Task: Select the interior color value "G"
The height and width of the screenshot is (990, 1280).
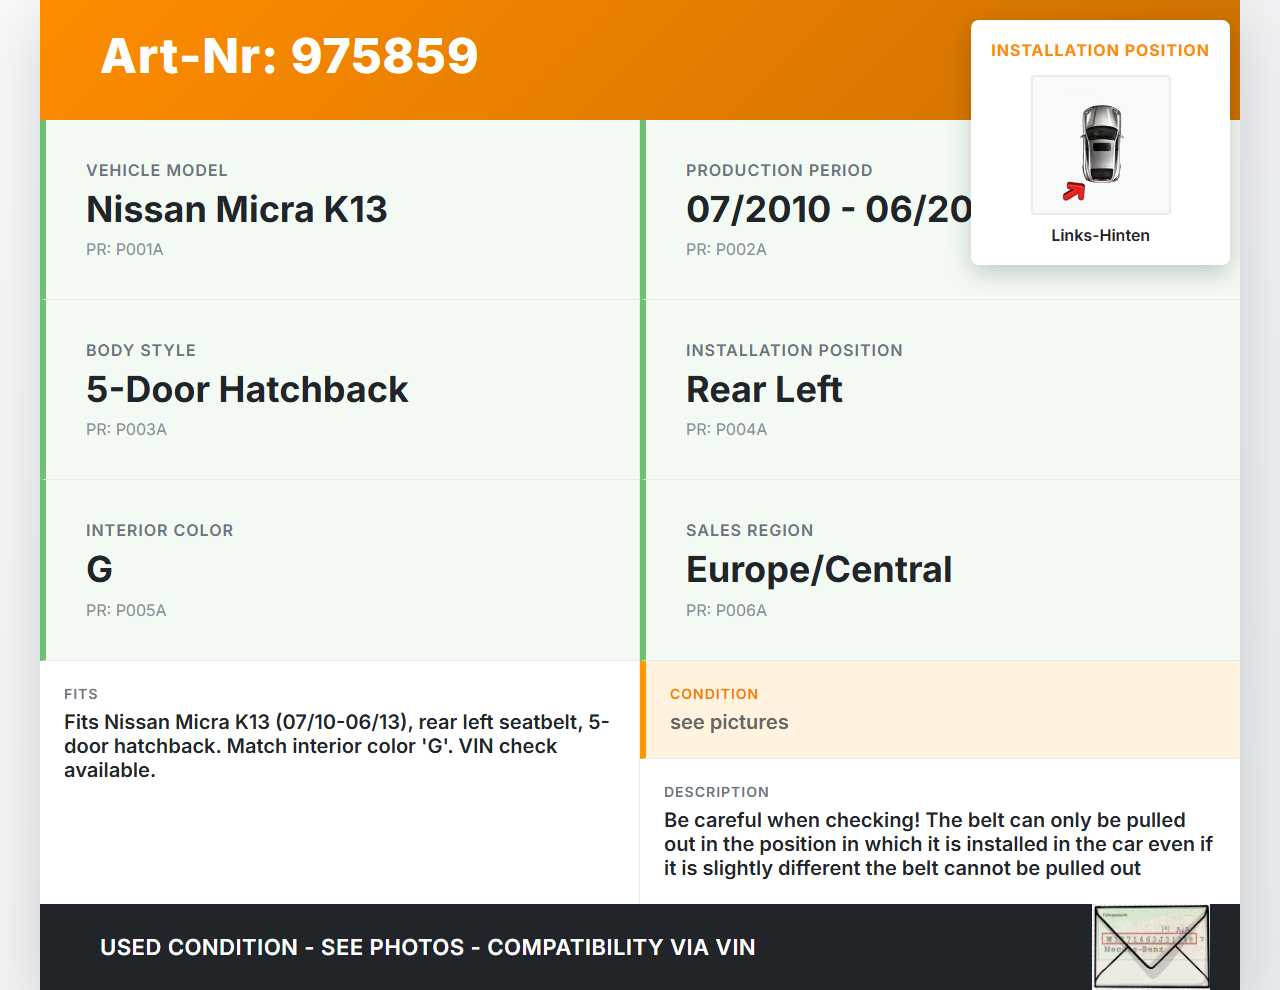Action: tap(99, 569)
